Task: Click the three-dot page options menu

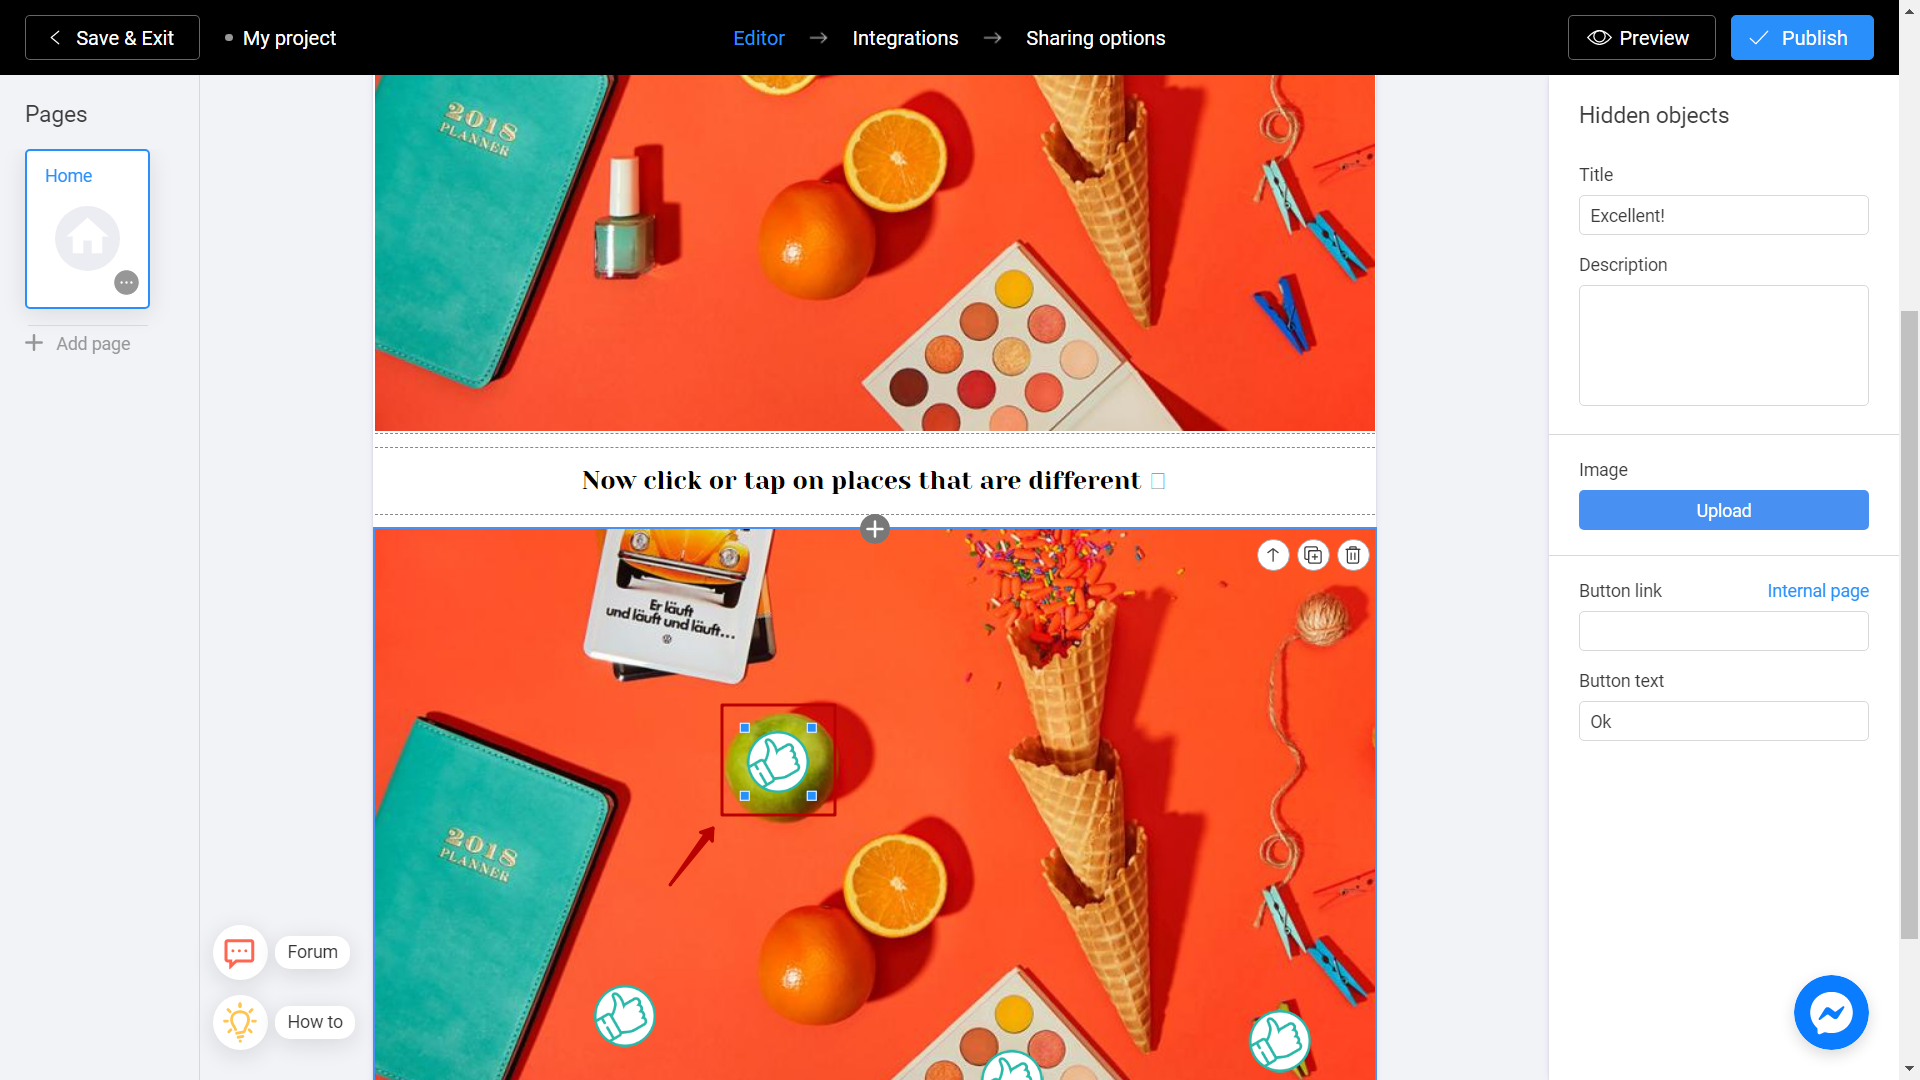Action: pyautogui.click(x=125, y=282)
